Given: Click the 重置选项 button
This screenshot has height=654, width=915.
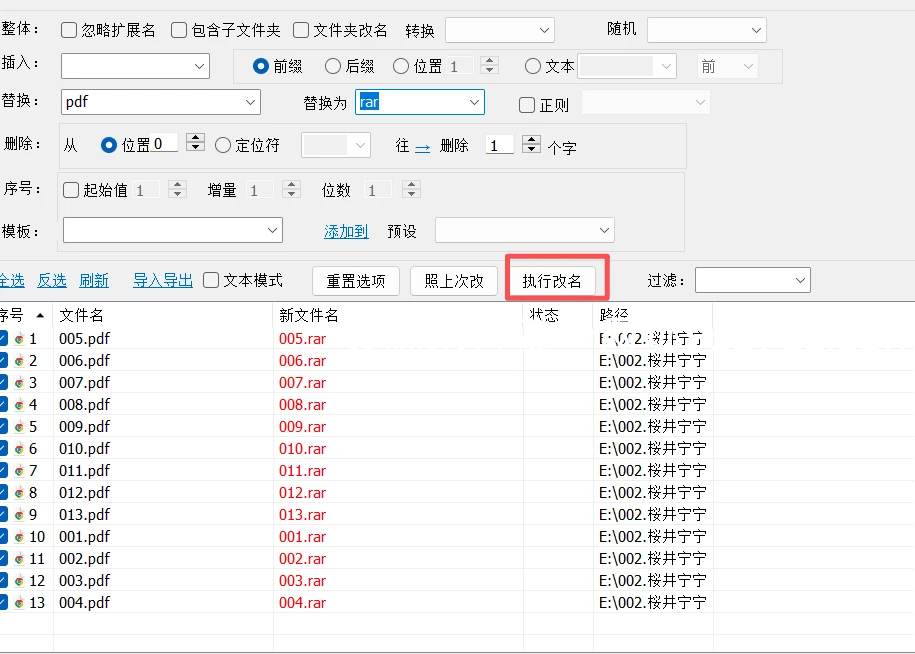Looking at the screenshot, I should (355, 281).
